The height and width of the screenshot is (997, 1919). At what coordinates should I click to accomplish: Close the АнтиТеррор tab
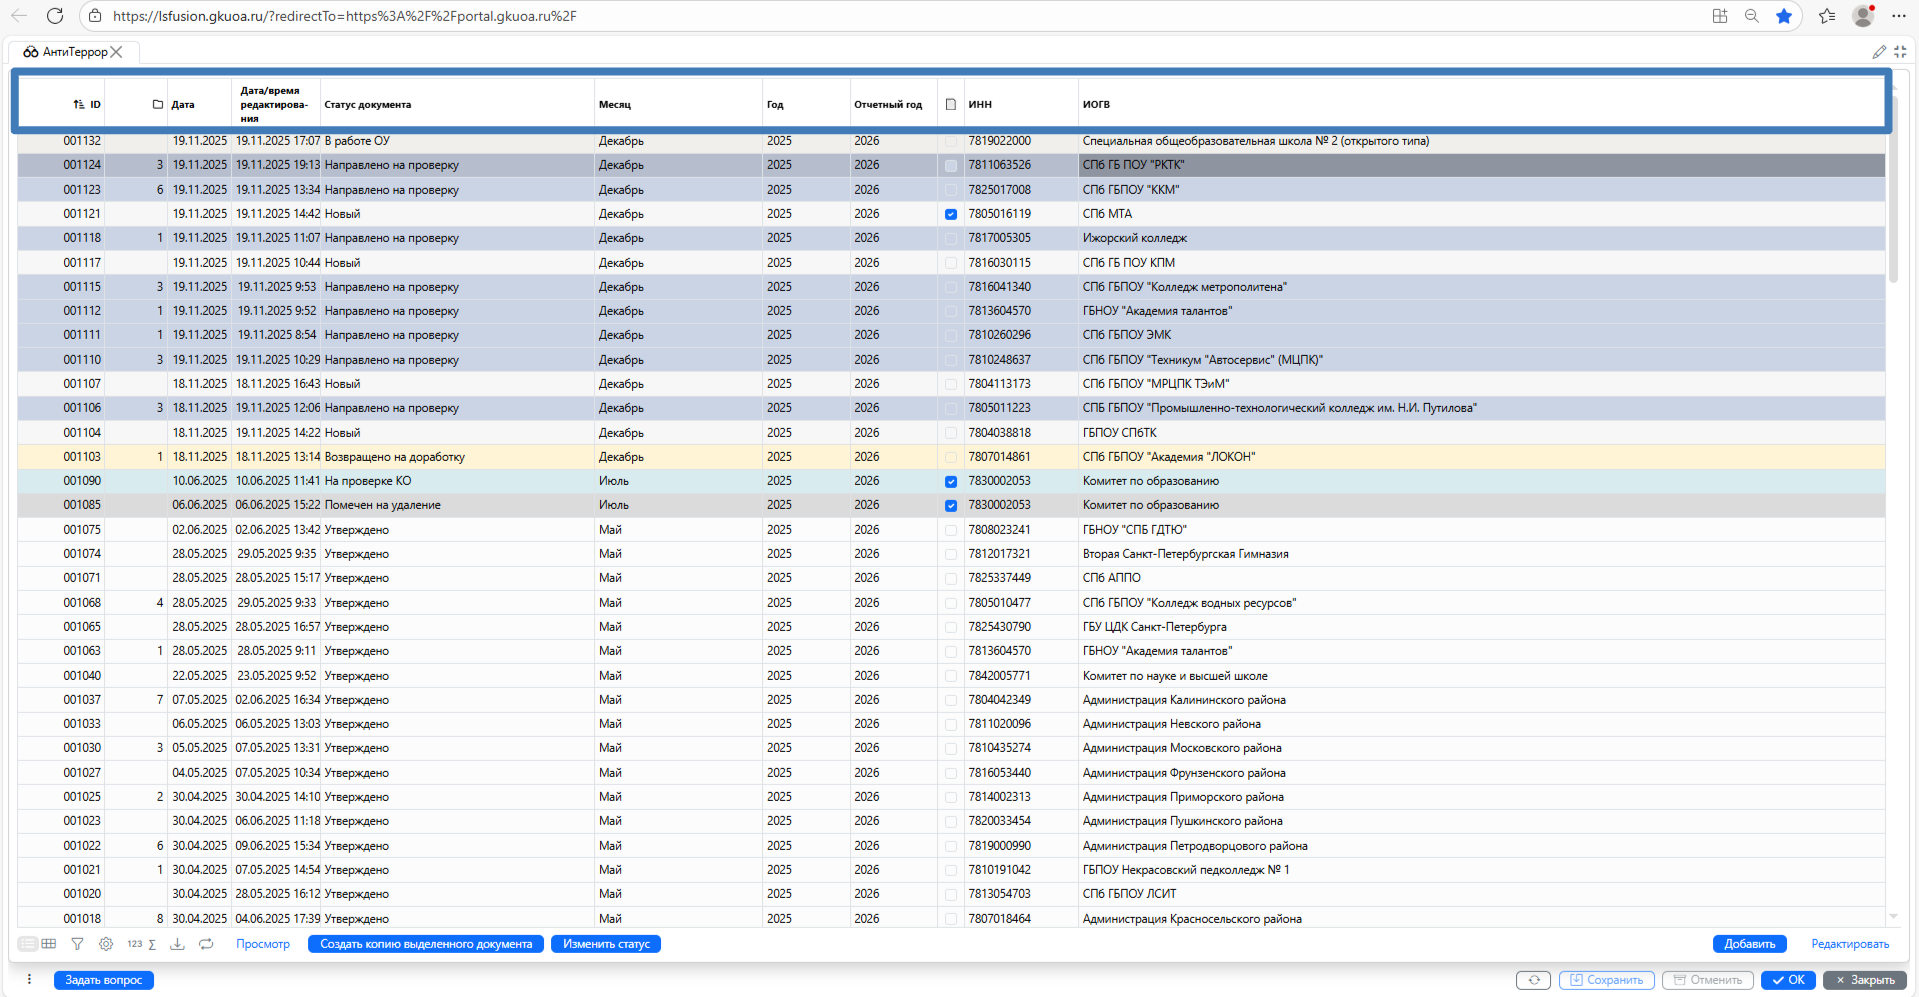[x=117, y=52]
